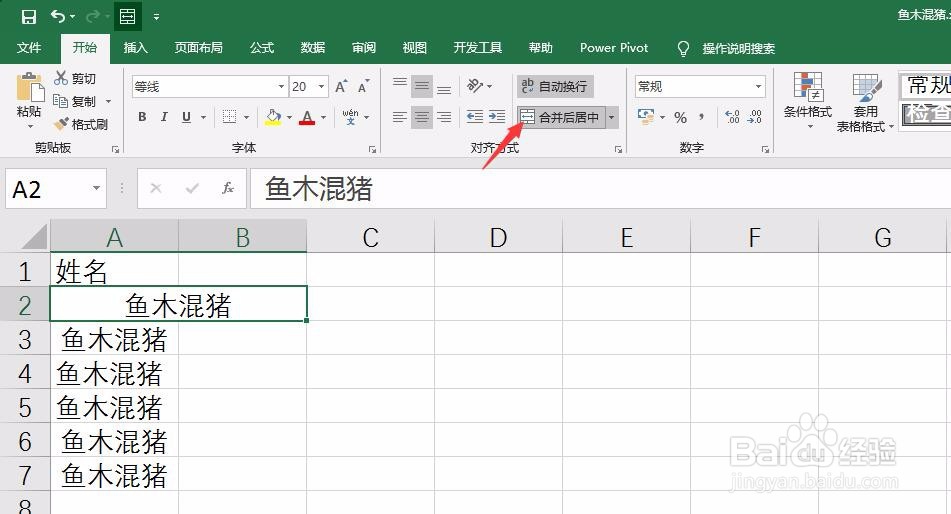Viewport: 951px width, 514px height.
Task: Expand the 复制 dropdown arrow
Action: [x=109, y=101]
